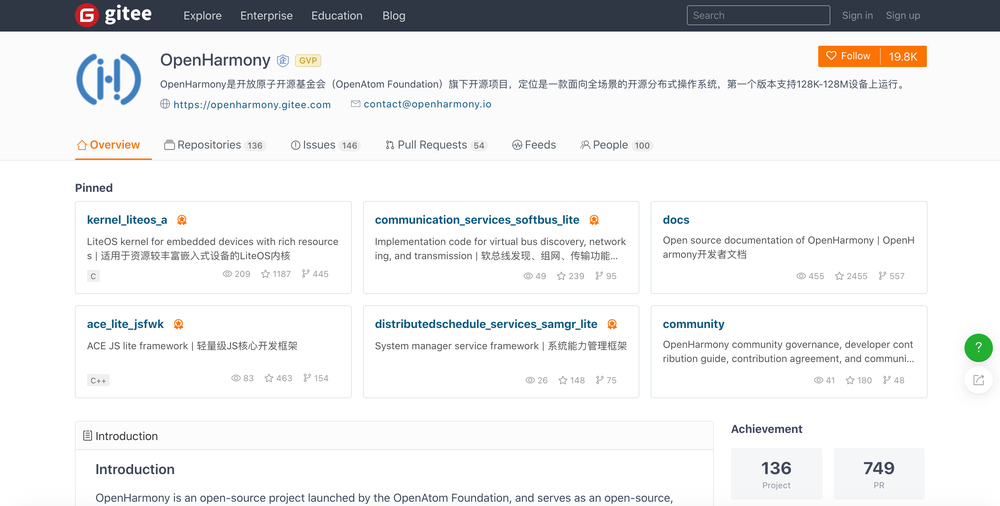
Task: Open Blog in top navigation
Action: (393, 15)
